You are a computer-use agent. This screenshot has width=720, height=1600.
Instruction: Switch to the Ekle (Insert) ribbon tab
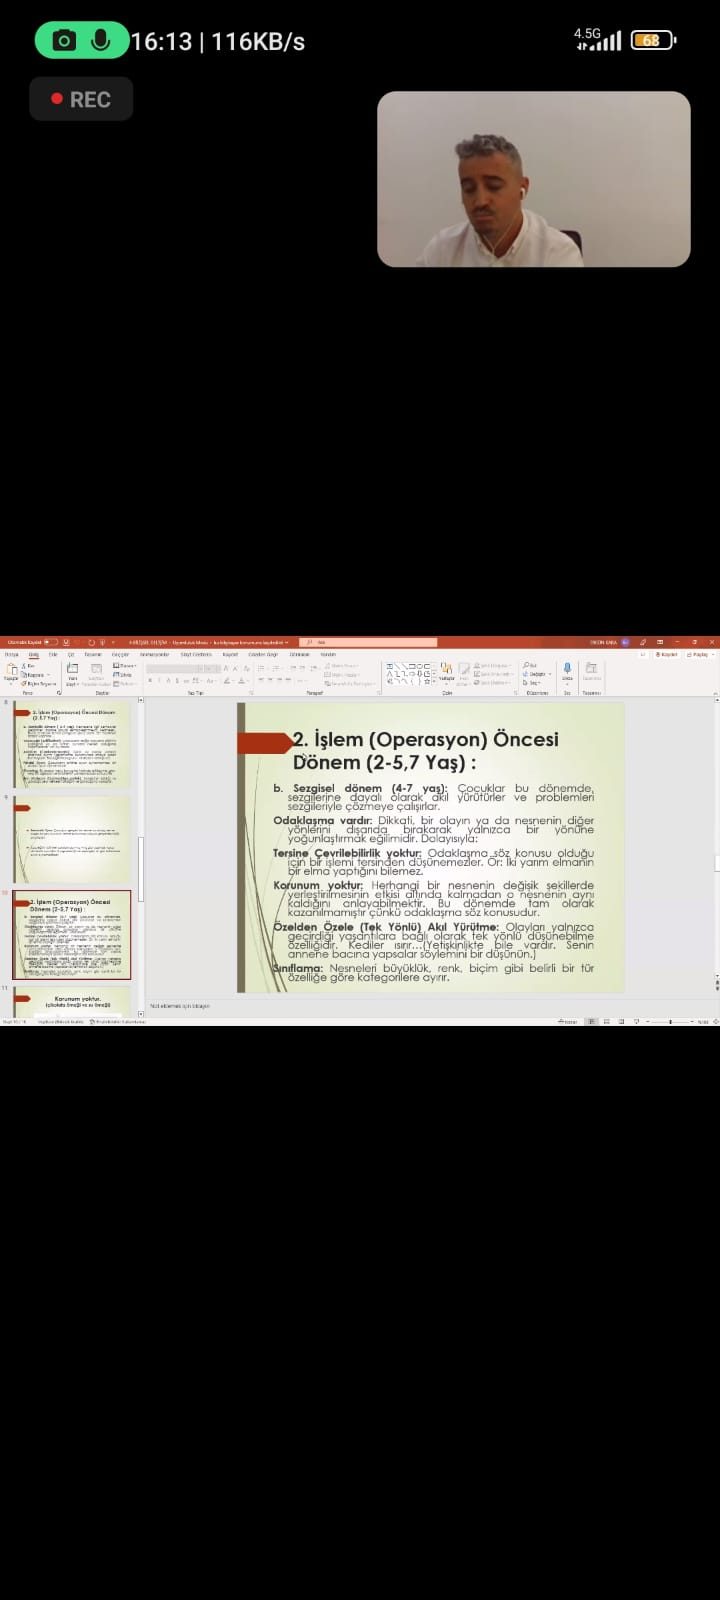53,654
